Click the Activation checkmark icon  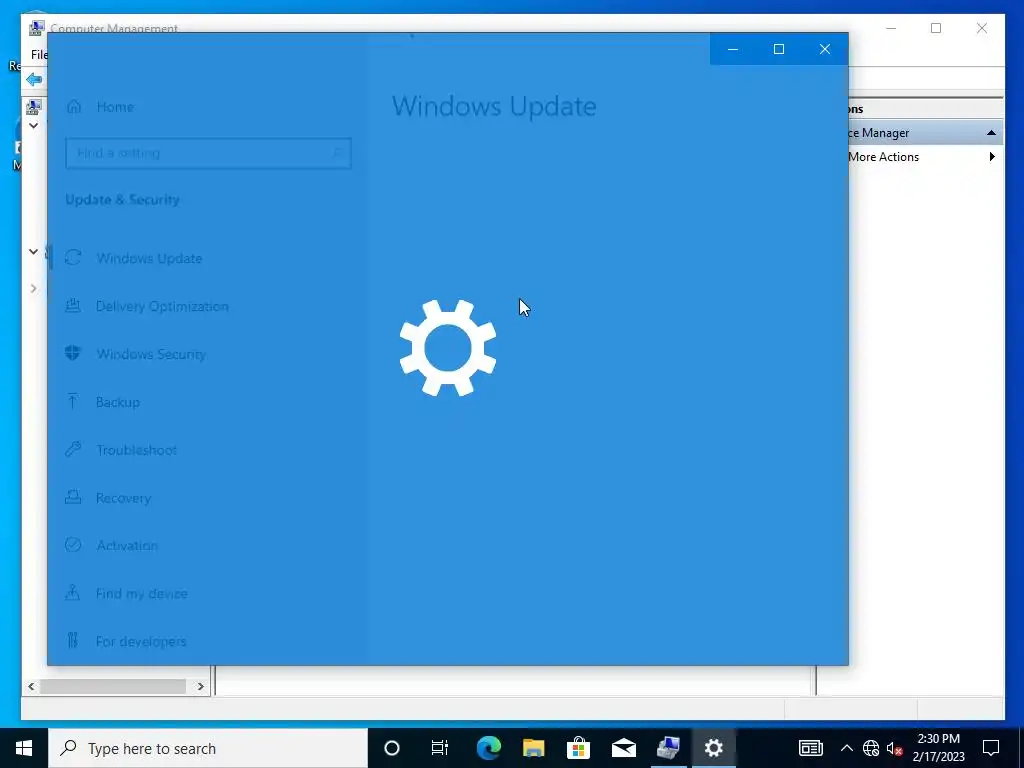click(x=73, y=545)
